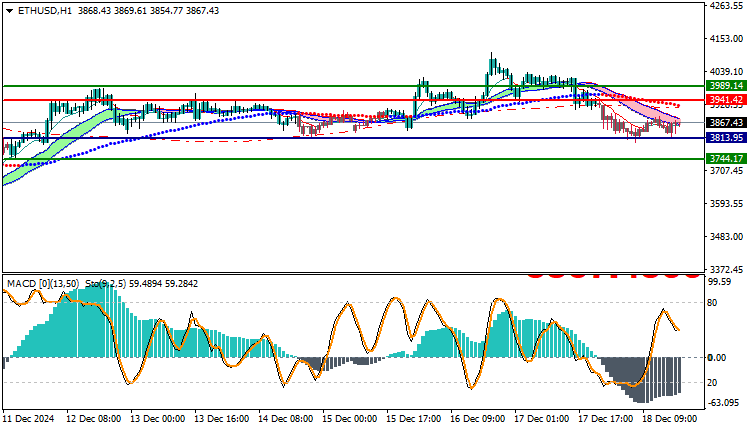Click the 13 Dec 00:00 time label
This screenshot has height=430, width=750.
[157, 419]
